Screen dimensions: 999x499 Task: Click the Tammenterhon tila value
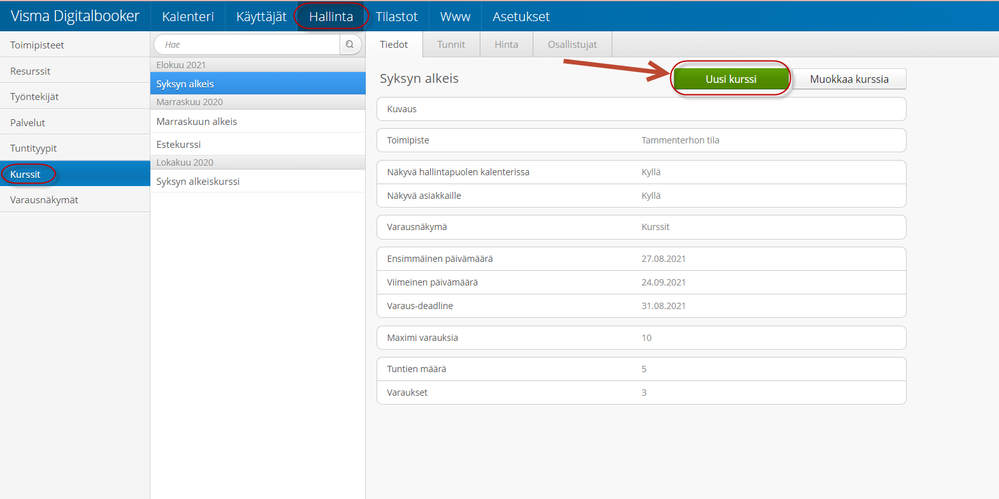pos(680,140)
